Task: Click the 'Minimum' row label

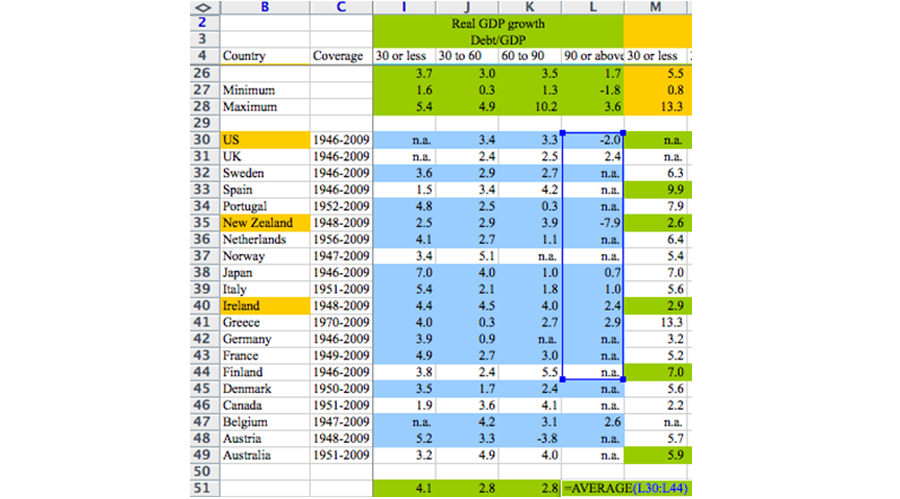Action: [x=265, y=90]
